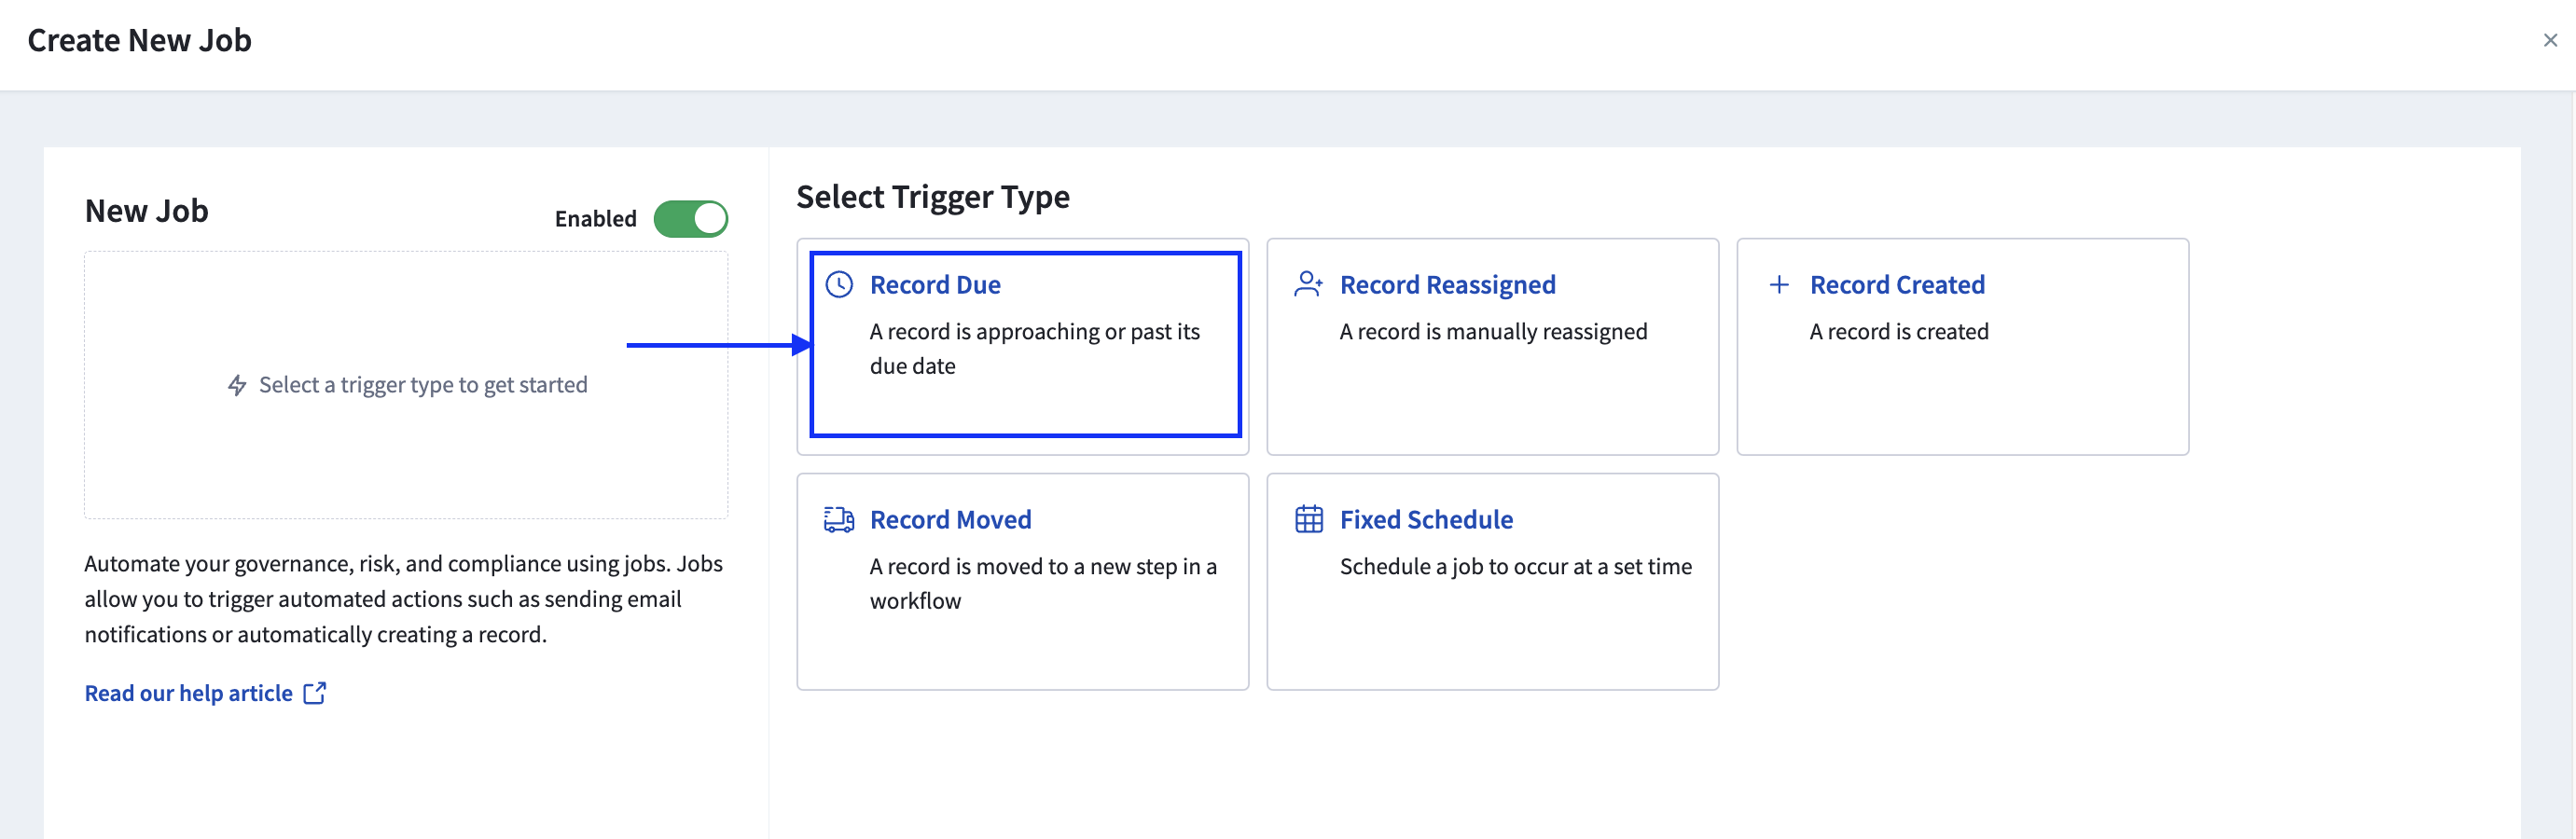This screenshot has height=839, width=2576.
Task: Choose the Record Reassigned trigger title
Action: click(1447, 285)
